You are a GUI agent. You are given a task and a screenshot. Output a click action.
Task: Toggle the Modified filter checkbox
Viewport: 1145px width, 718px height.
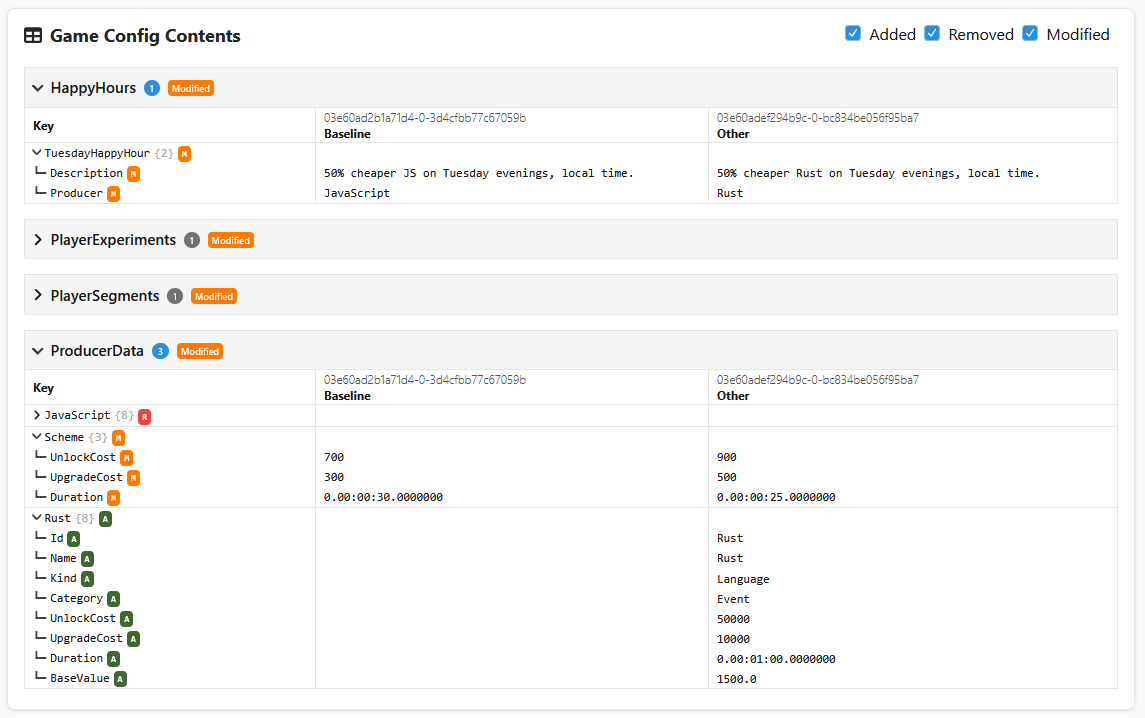pos(1030,34)
